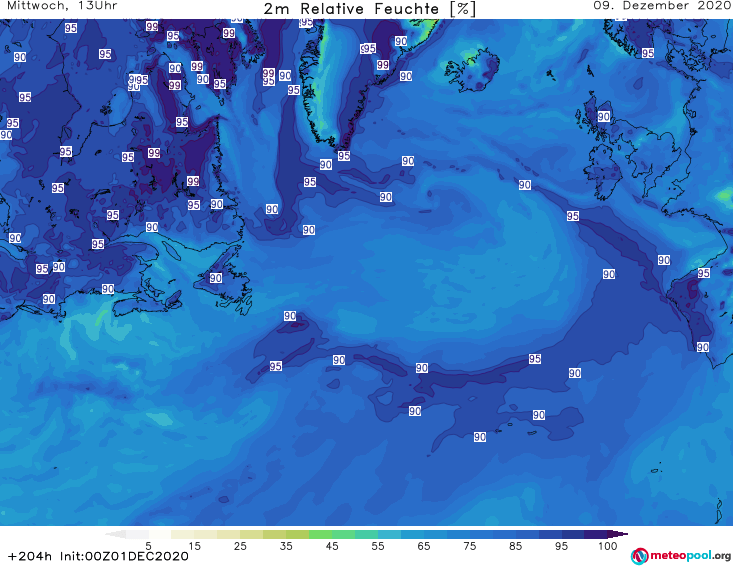
Task: Click the title "2m Relative Feuchte [%]"
Action: [x=369, y=9]
